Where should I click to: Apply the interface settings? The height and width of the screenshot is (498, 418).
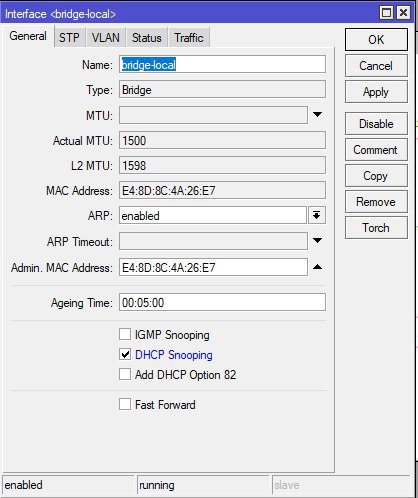376,92
